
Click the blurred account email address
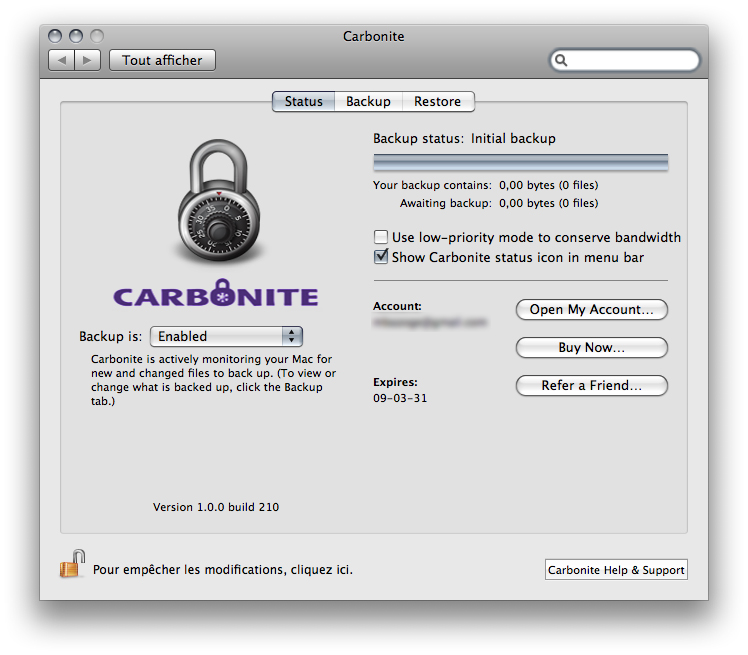430,322
